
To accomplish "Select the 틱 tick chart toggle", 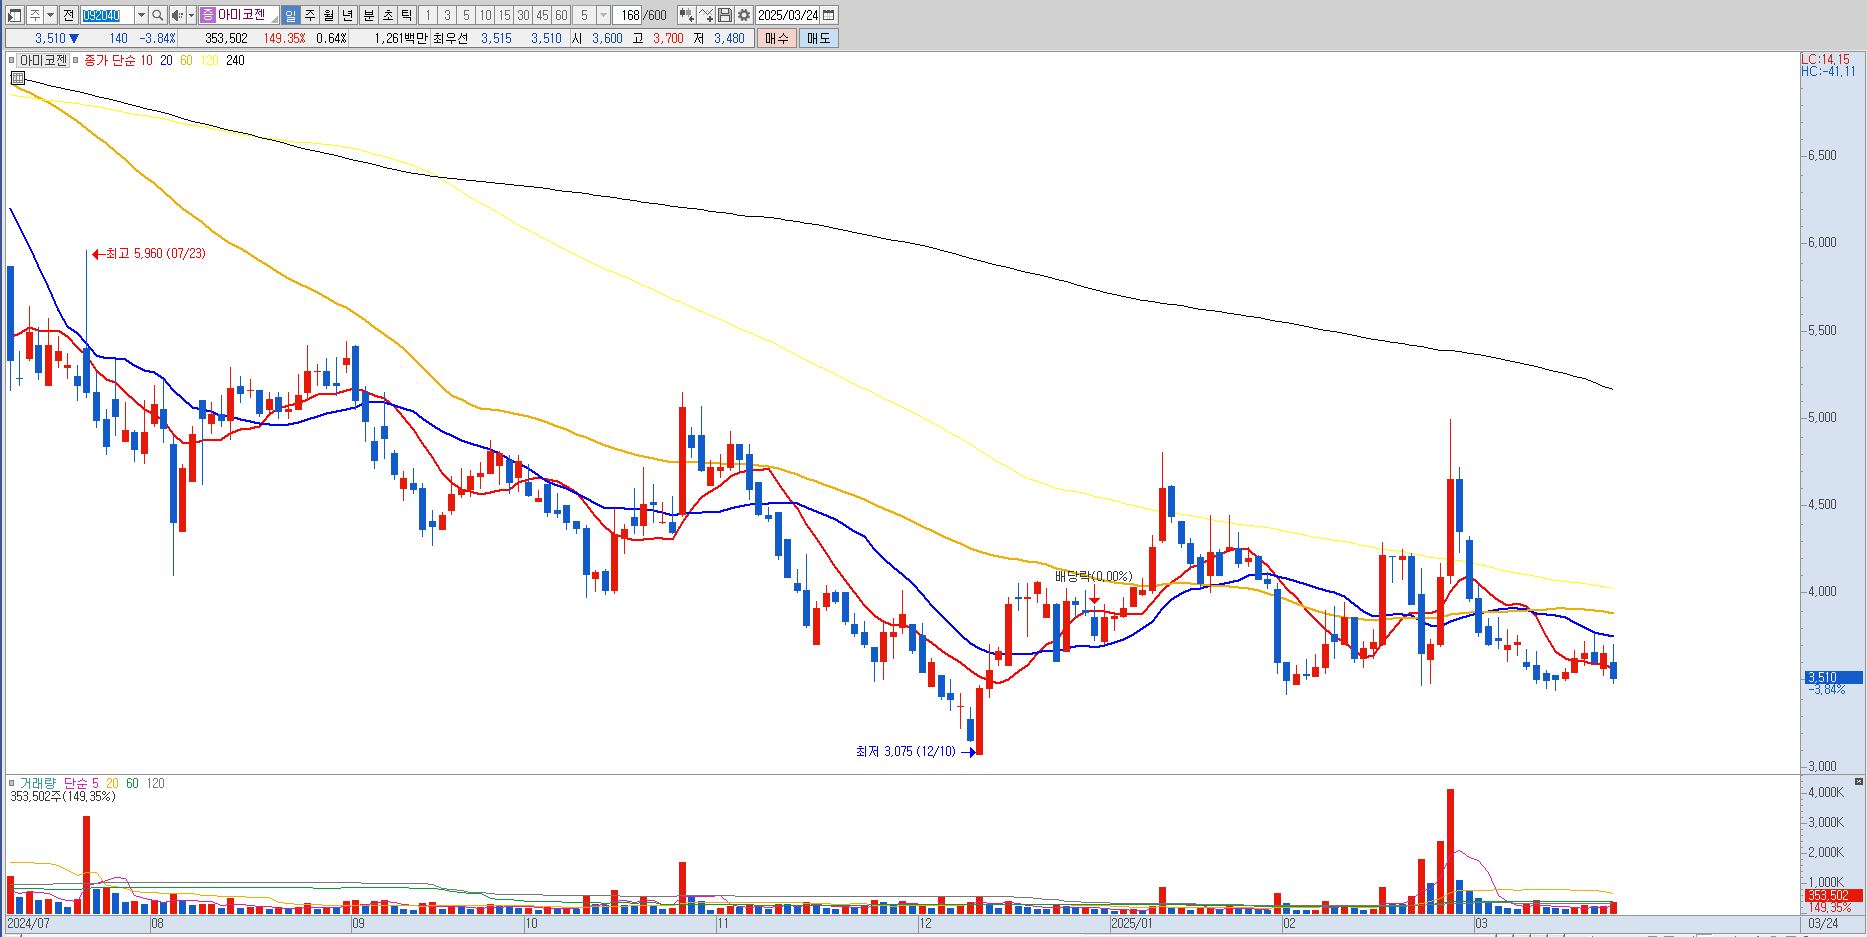I will pyautogui.click(x=406, y=15).
